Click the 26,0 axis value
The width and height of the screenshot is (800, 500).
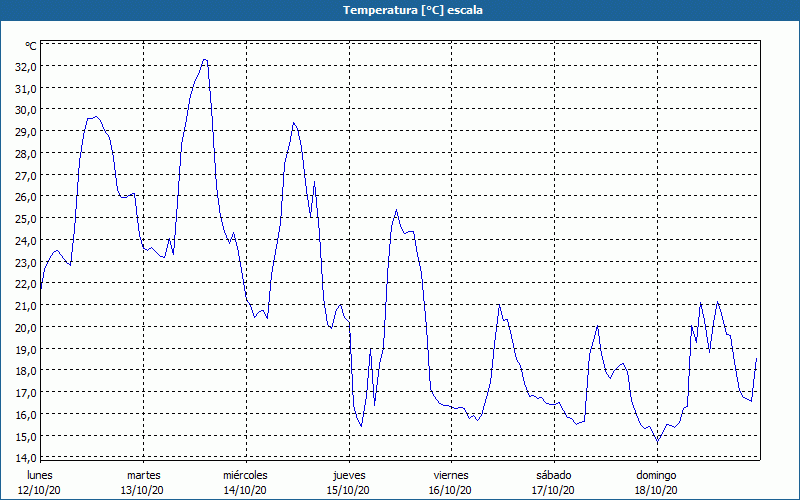pyautogui.click(x=27, y=197)
